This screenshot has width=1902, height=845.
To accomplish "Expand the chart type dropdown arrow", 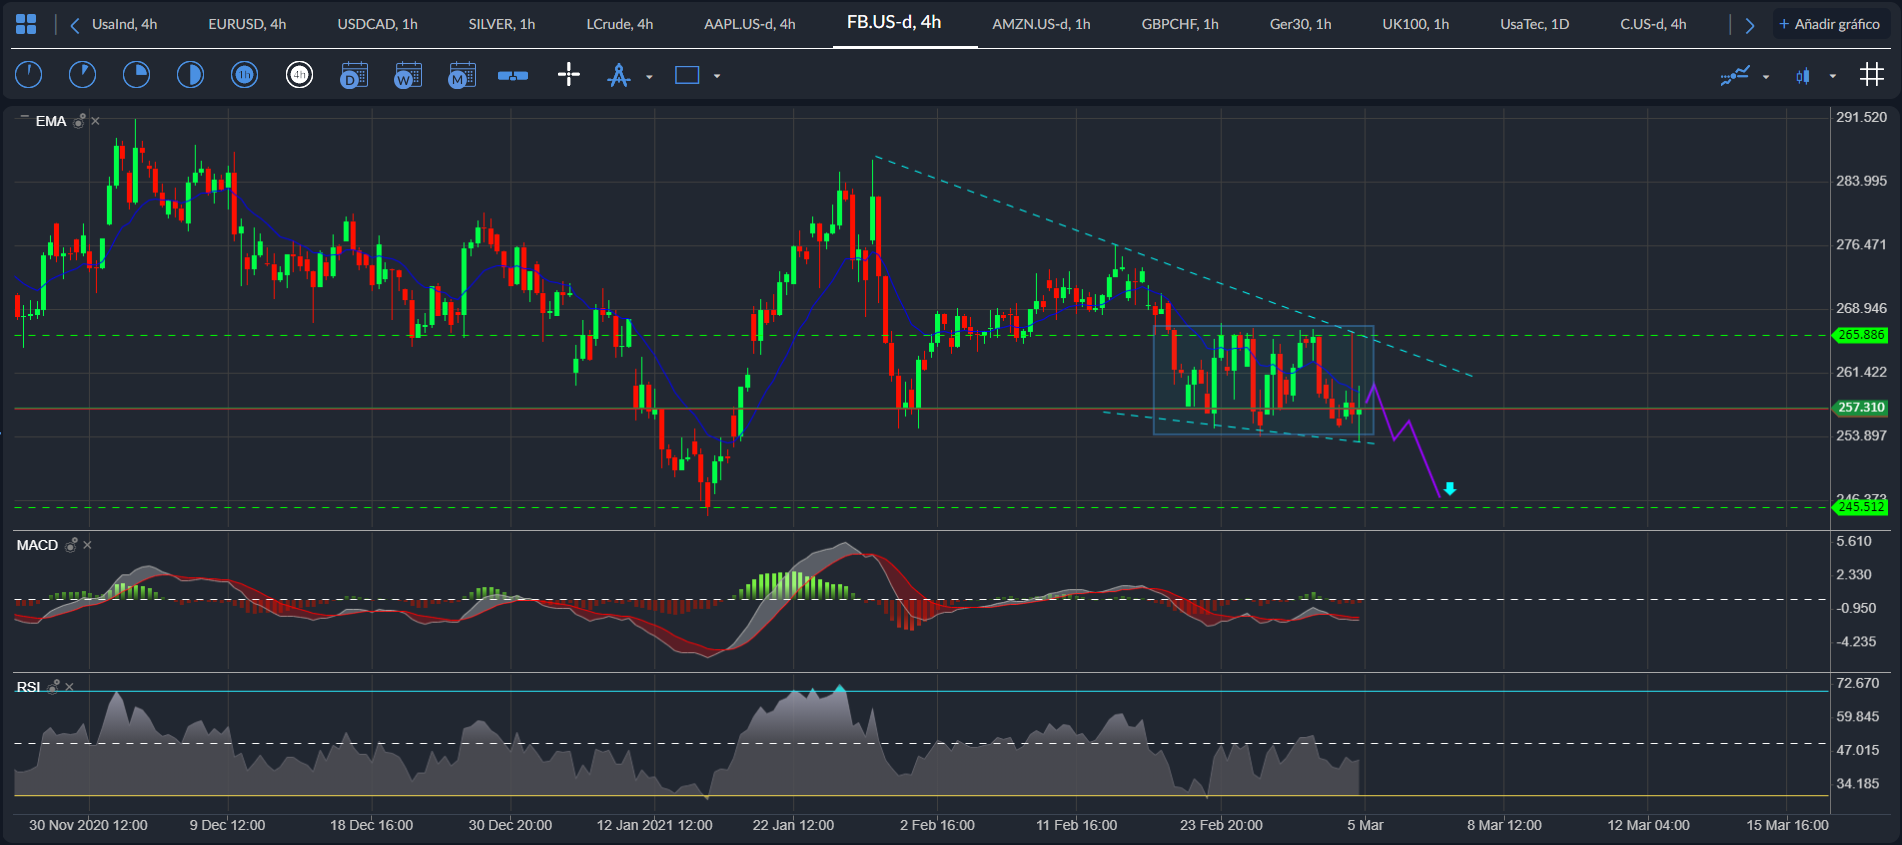I will point(1833,76).
